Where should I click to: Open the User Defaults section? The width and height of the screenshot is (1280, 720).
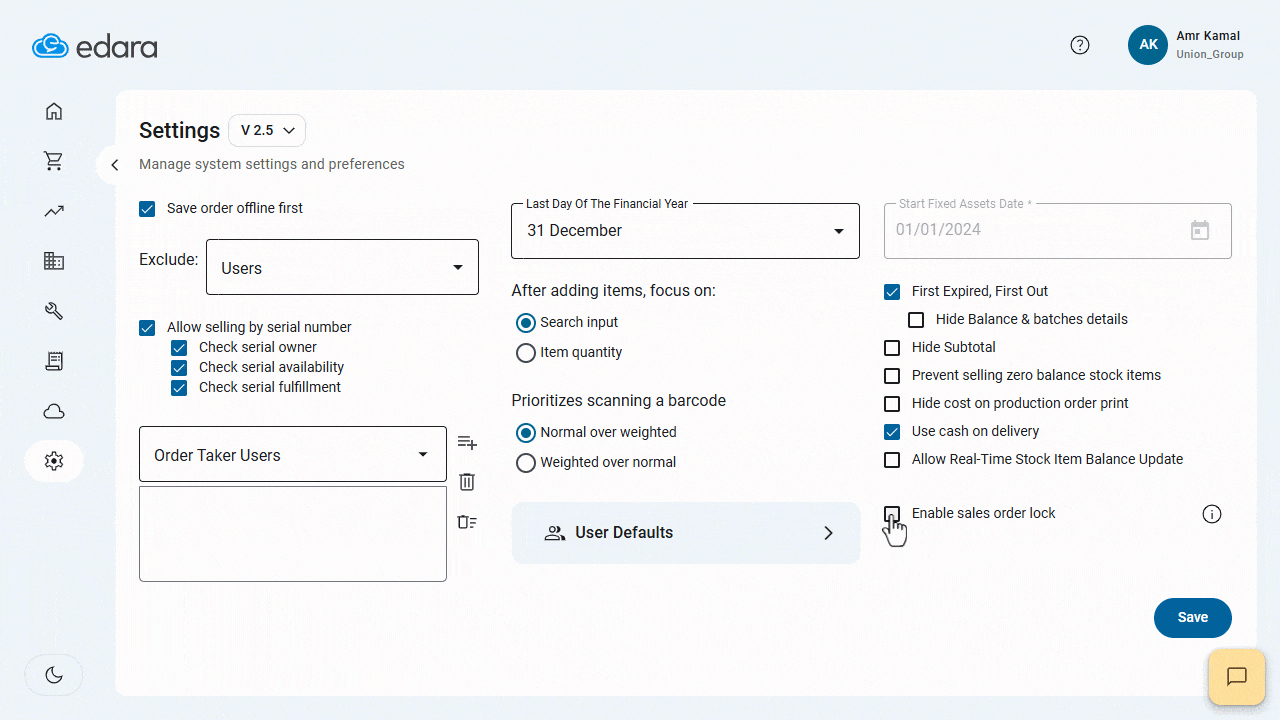coord(685,533)
